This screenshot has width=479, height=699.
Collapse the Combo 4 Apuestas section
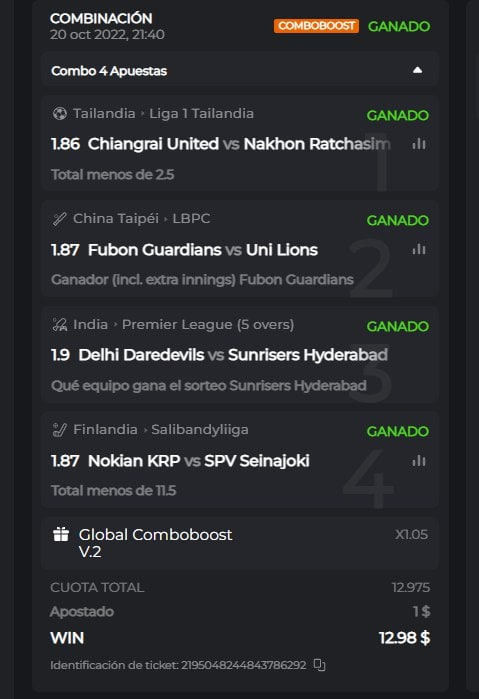pyautogui.click(x=417, y=70)
